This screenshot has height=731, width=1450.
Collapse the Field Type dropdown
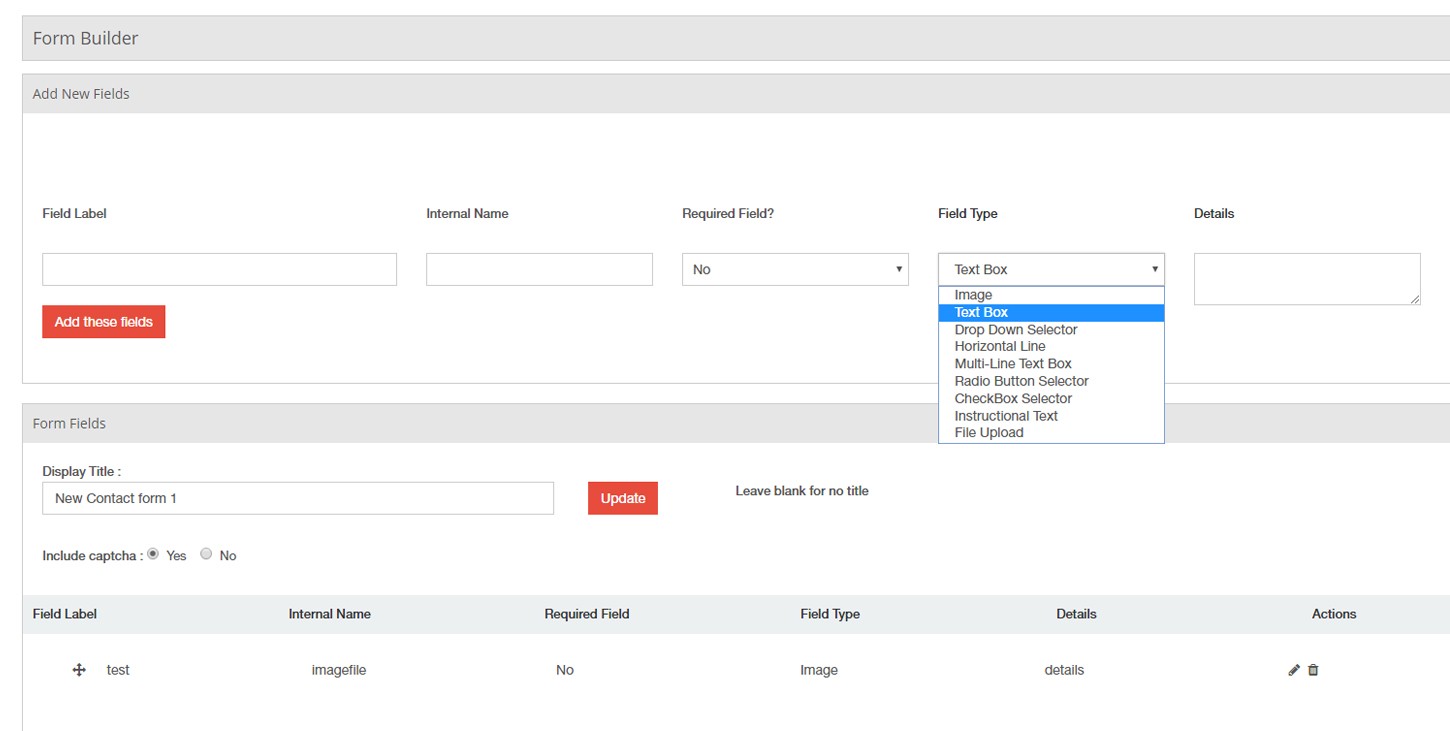[x=1051, y=269]
